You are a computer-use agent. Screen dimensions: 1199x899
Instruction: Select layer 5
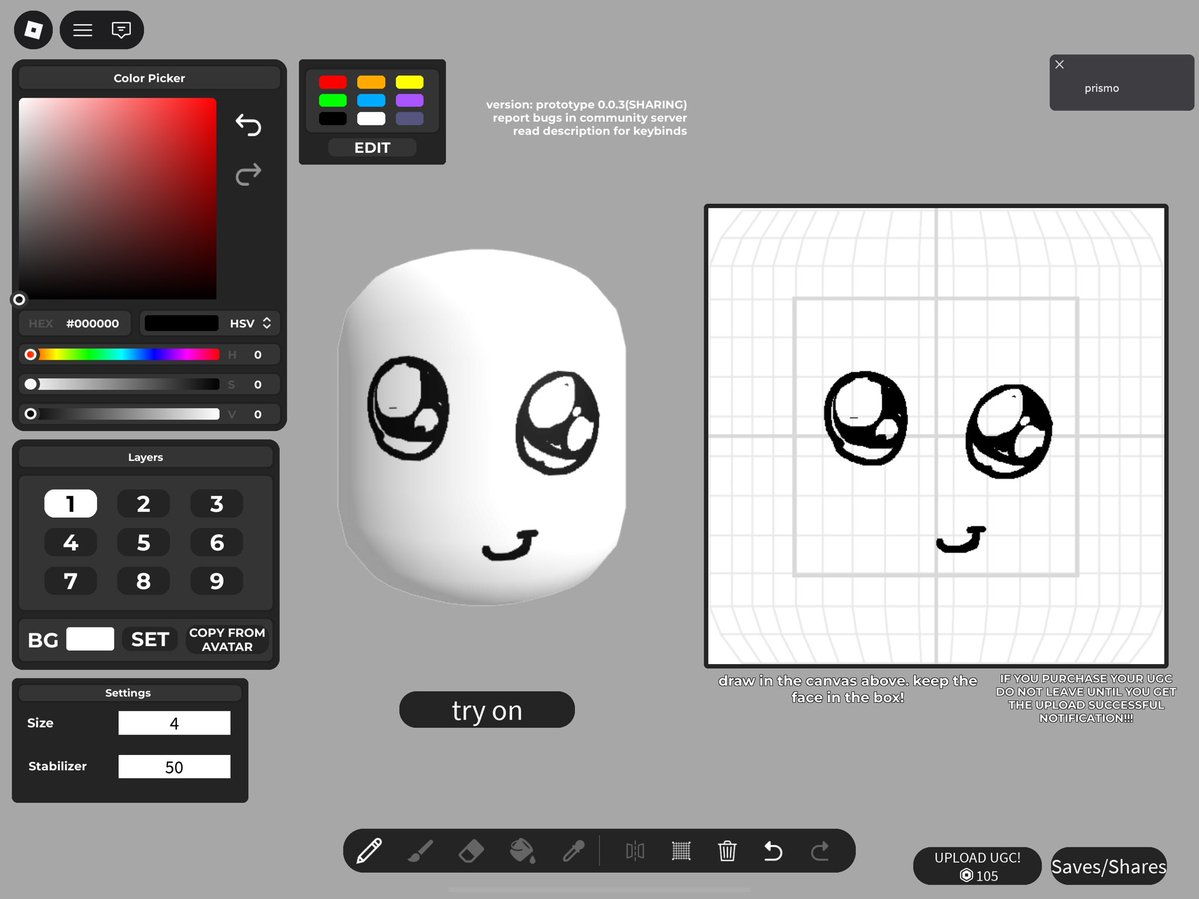click(x=143, y=542)
